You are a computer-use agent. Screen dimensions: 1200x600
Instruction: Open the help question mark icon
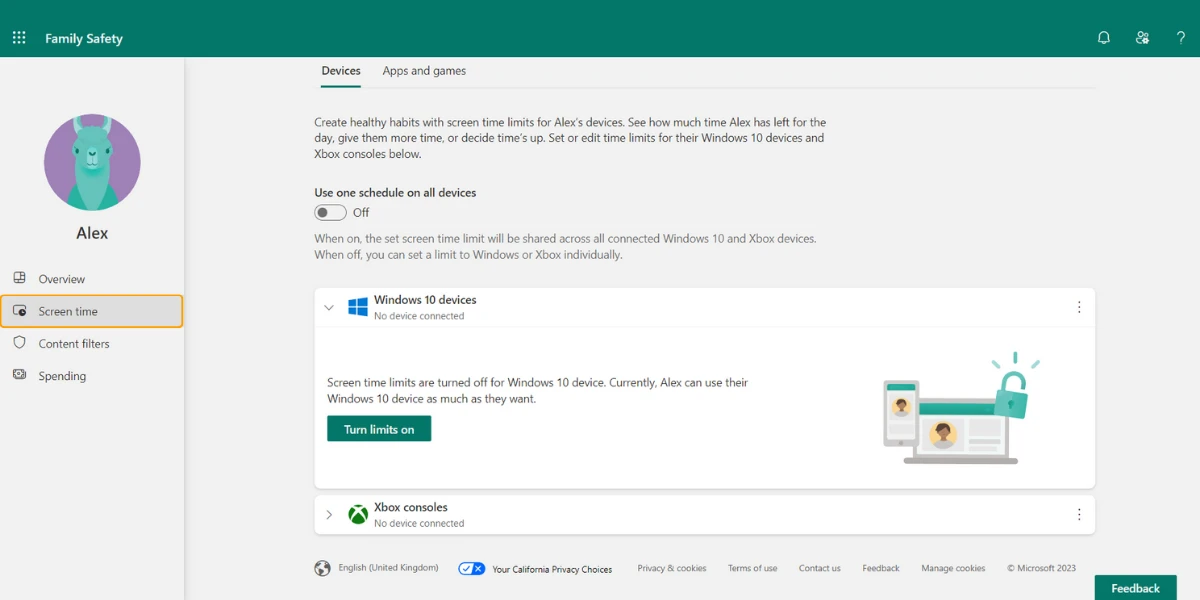(1180, 38)
